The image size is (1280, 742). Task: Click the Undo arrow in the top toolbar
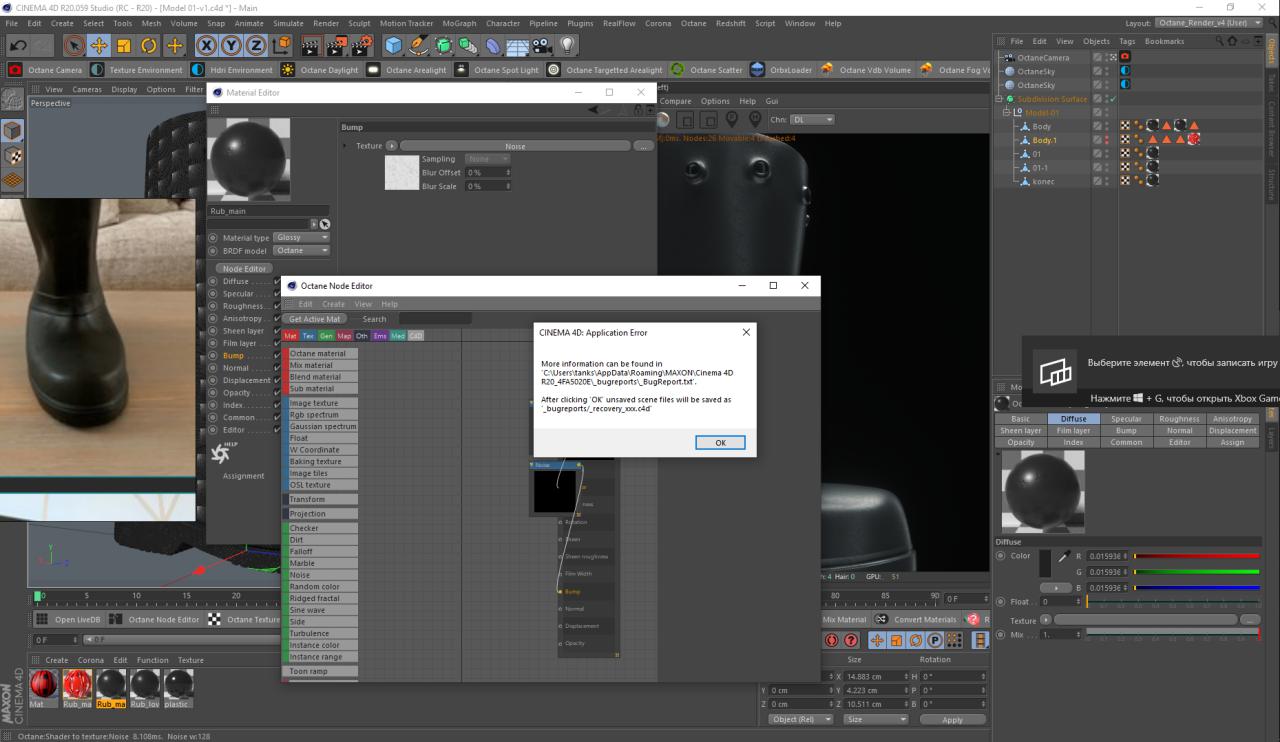18,45
